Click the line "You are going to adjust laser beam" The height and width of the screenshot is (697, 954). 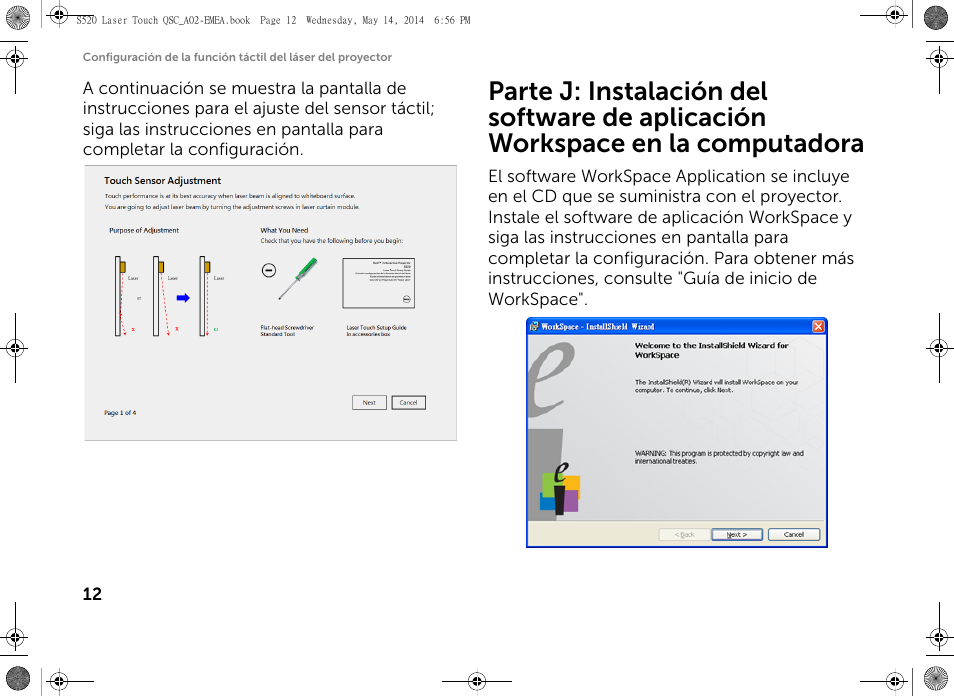232,207
